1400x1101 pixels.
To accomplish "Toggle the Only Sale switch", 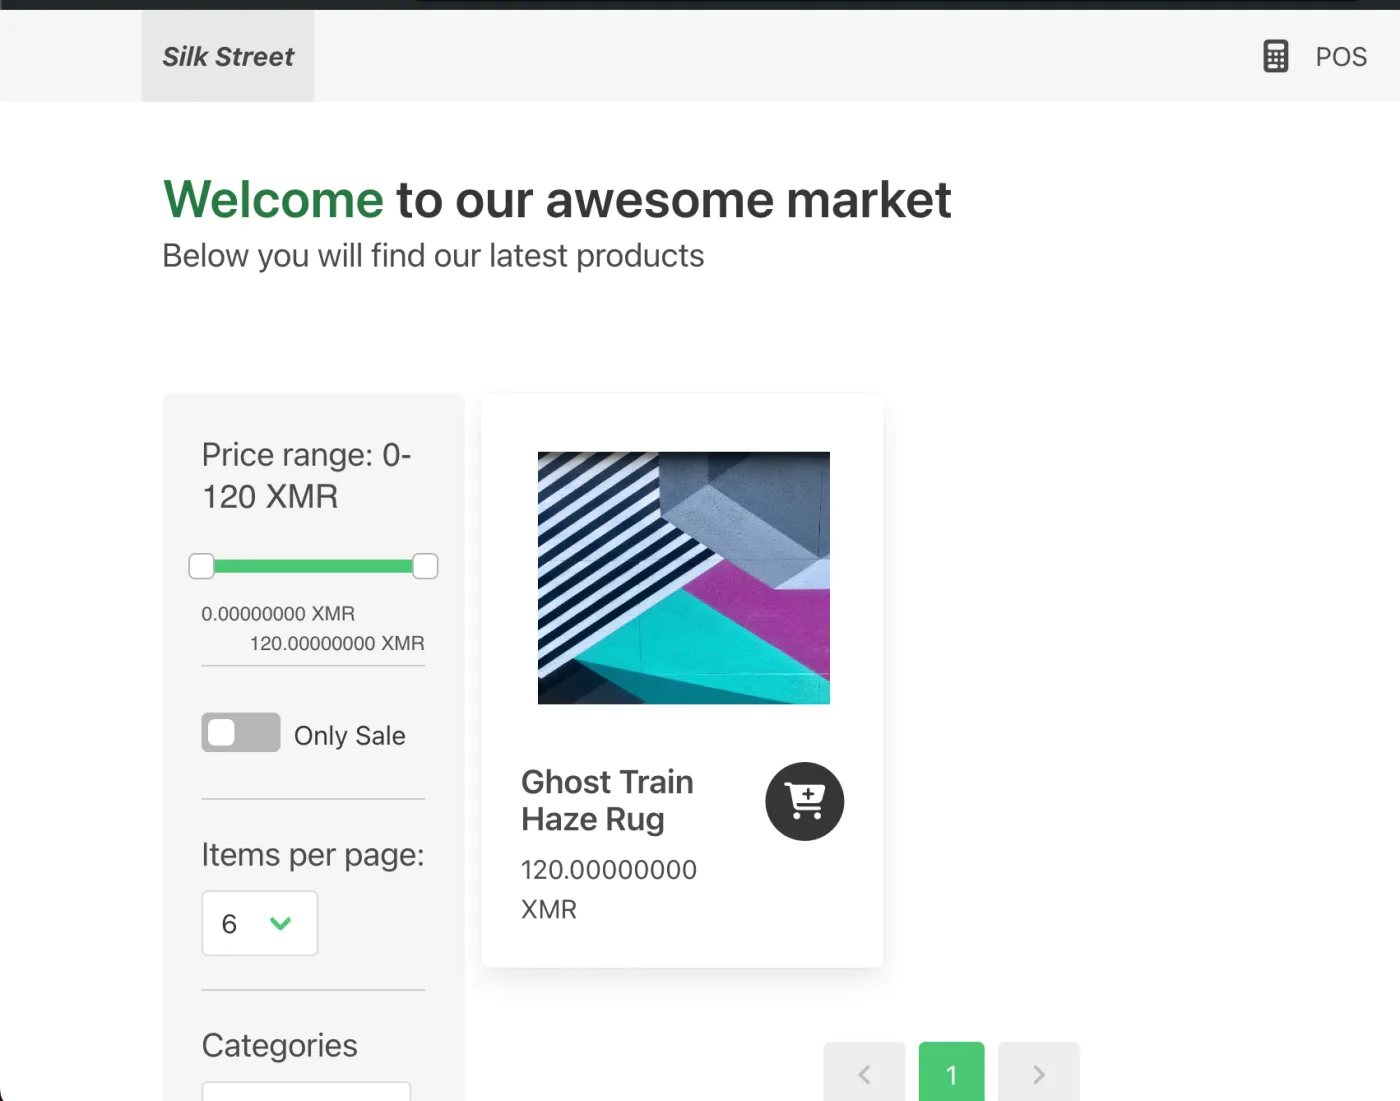I will [241, 732].
